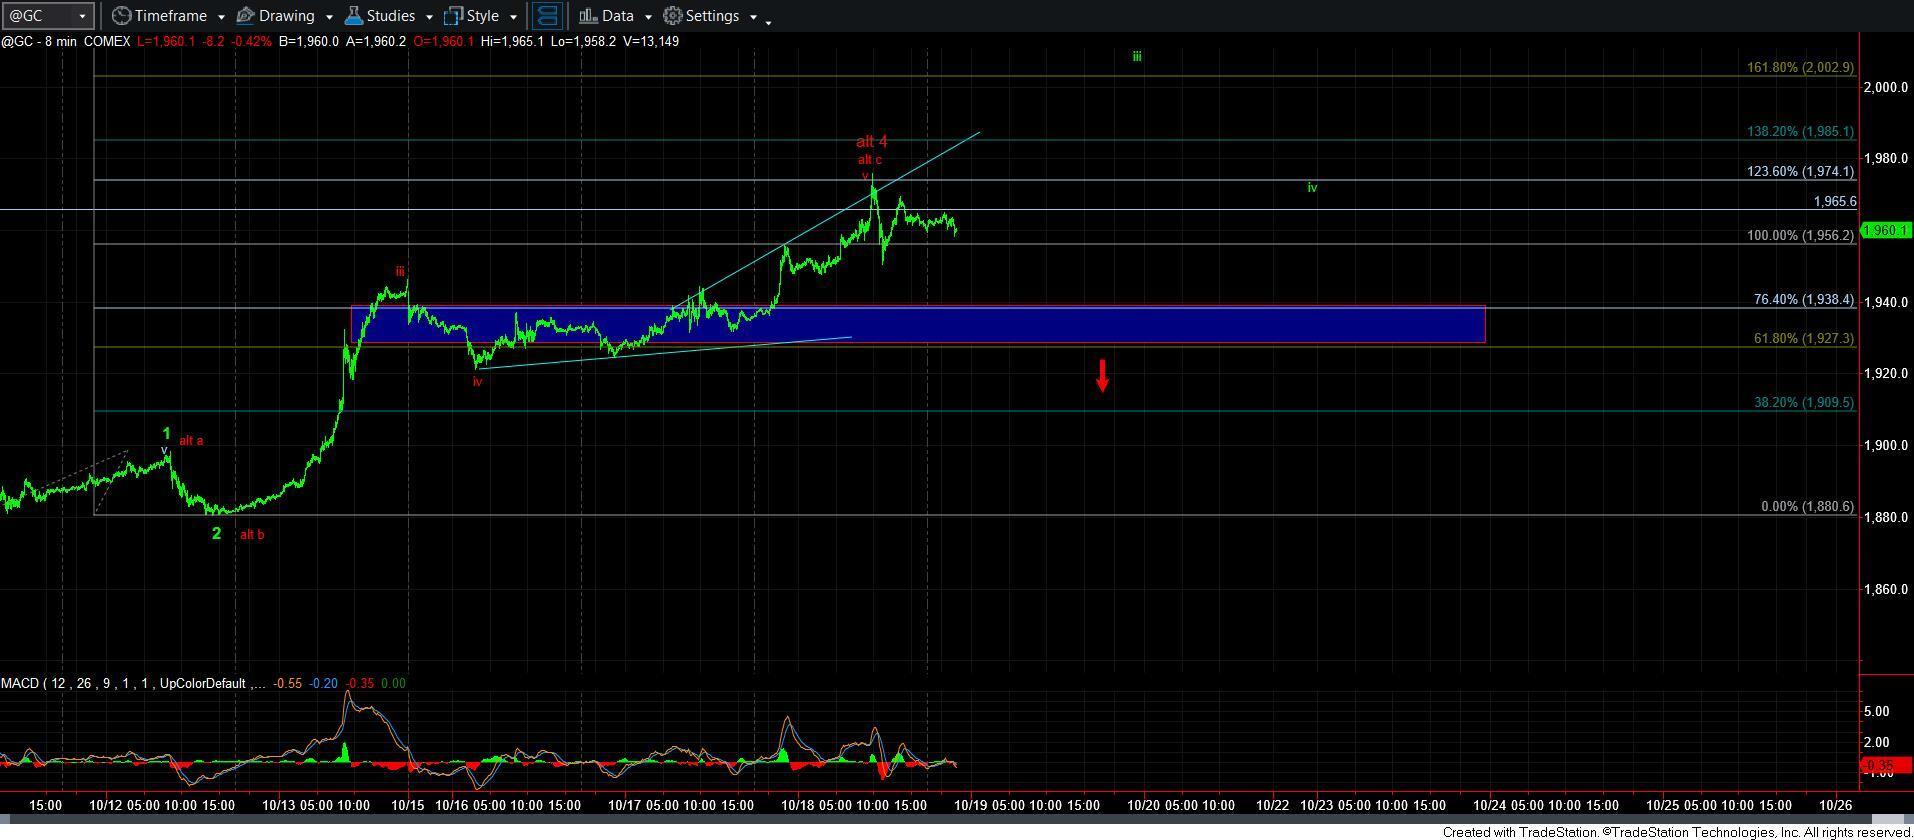Click the 1,980.0 price axis label
The width and height of the screenshot is (1914, 840).
coord(1886,159)
